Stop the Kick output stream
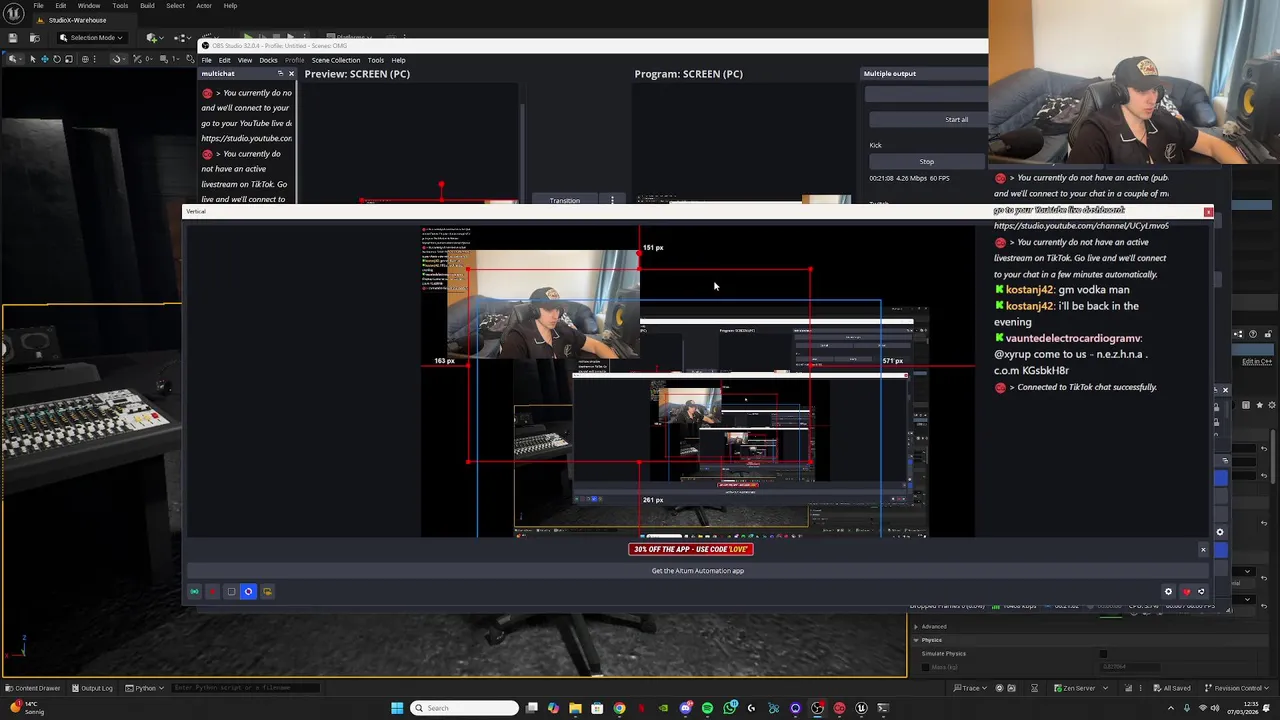The image size is (1280, 720). point(926,162)
